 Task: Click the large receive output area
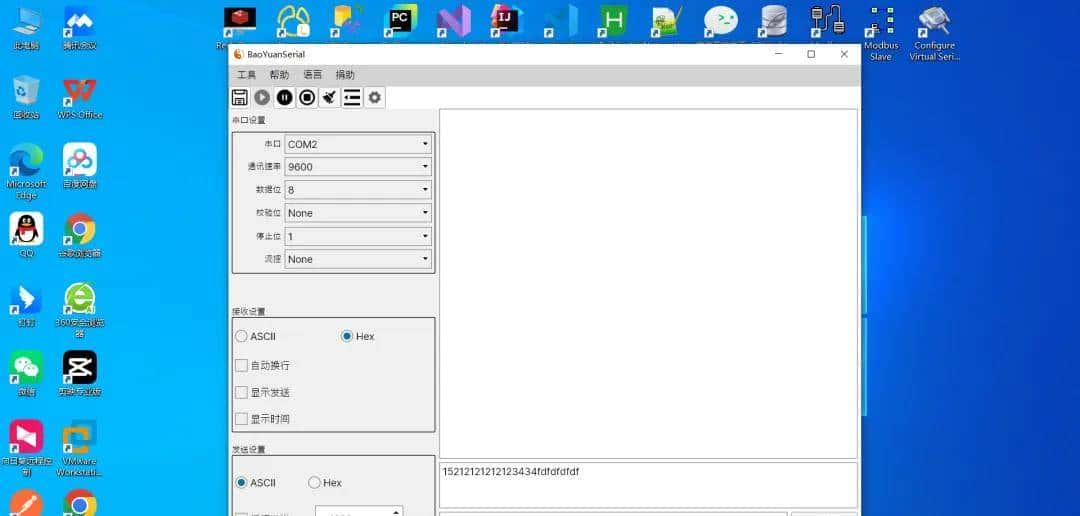[x=648, y=283]
